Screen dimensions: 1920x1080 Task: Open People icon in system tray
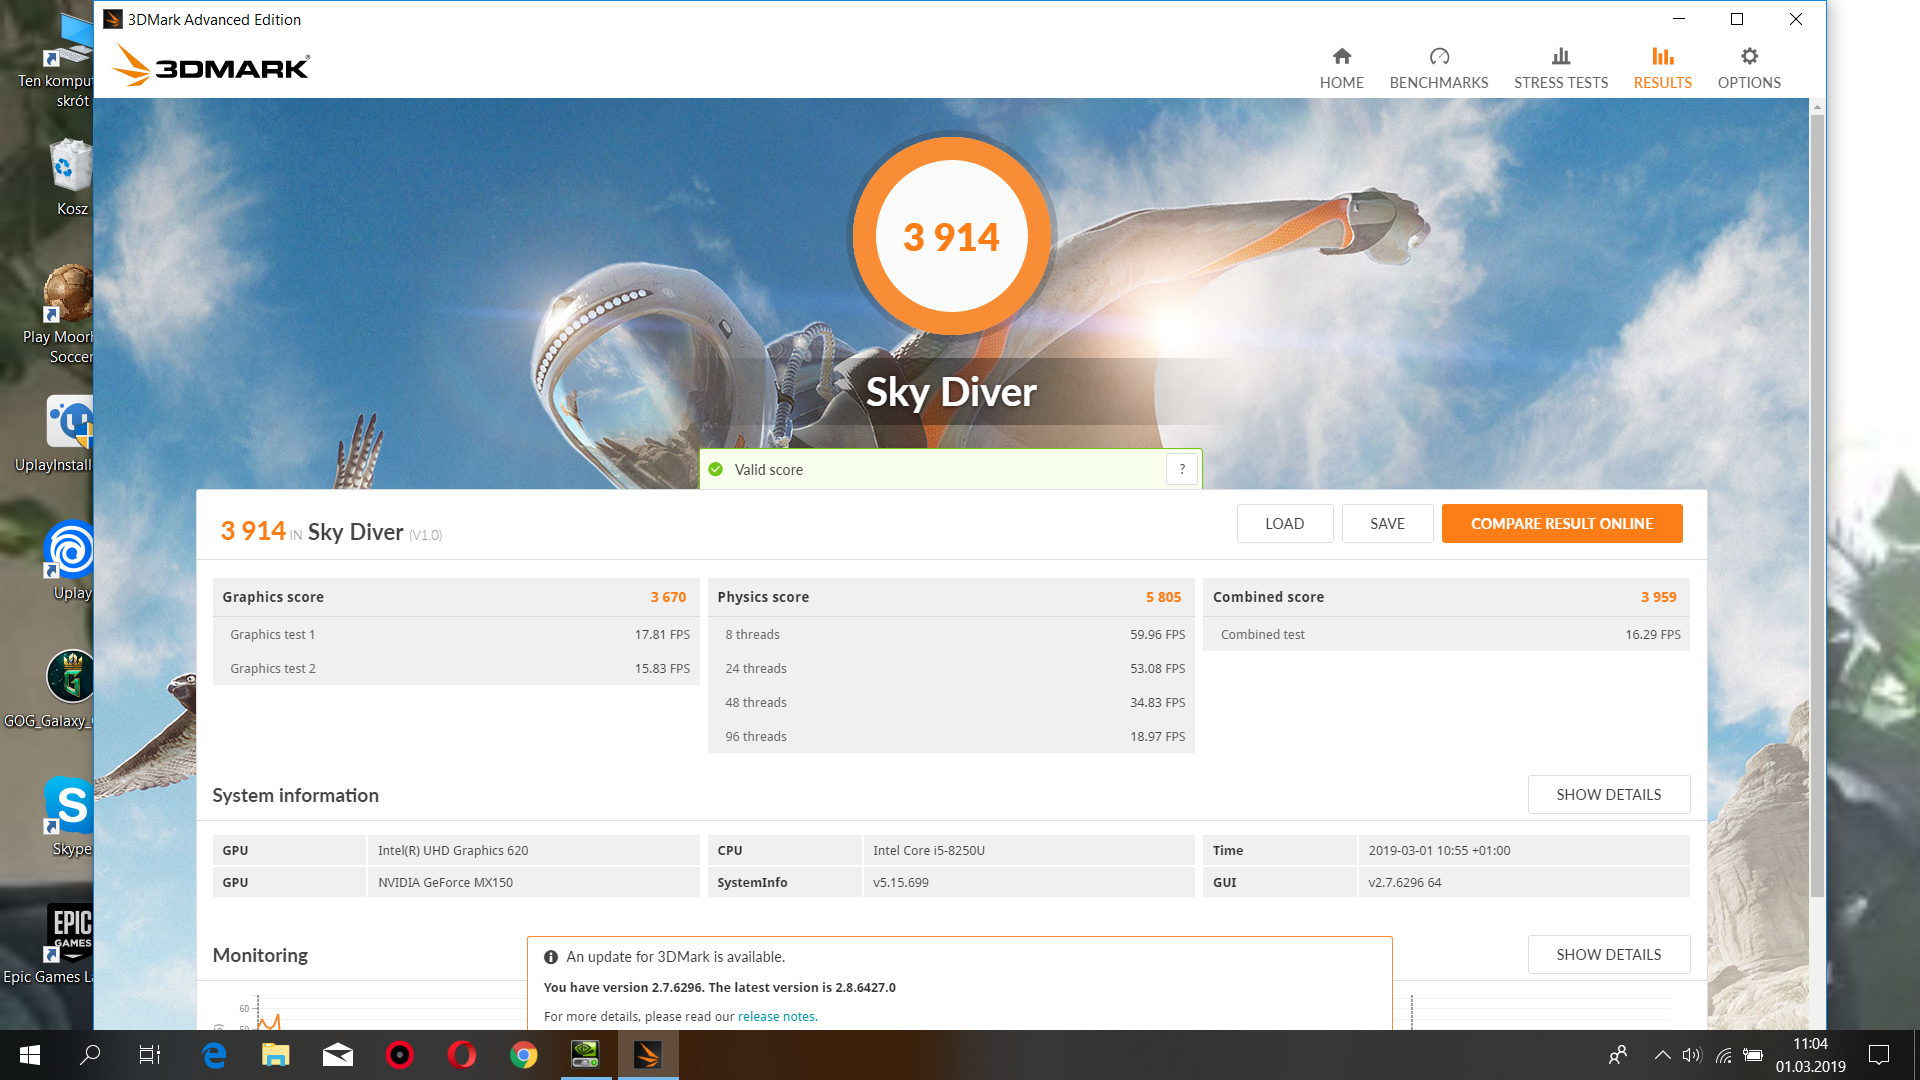pyautogui.click(x=1617, y=1055)
